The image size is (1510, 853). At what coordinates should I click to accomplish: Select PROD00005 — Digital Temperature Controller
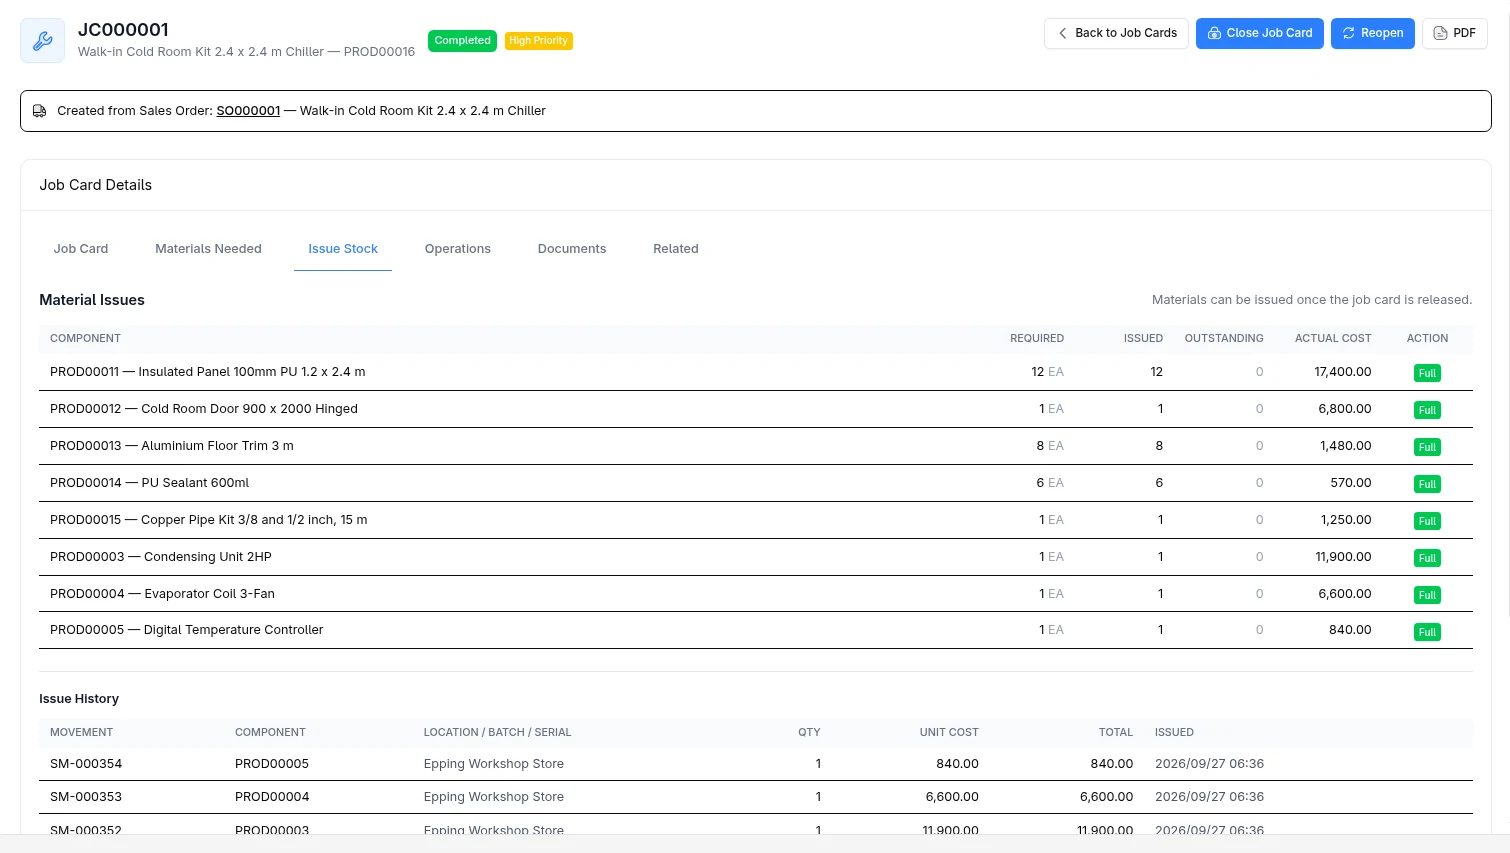click(187, 630)
